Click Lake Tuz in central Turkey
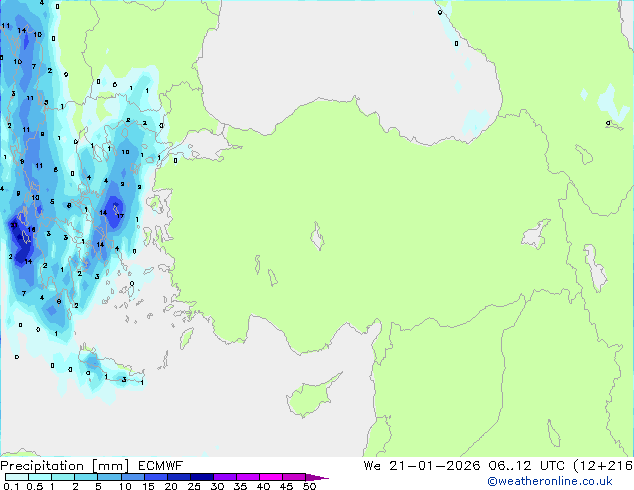Image resolution: width=634 pixels, height=490 pixels. click(x=318, y=240)
